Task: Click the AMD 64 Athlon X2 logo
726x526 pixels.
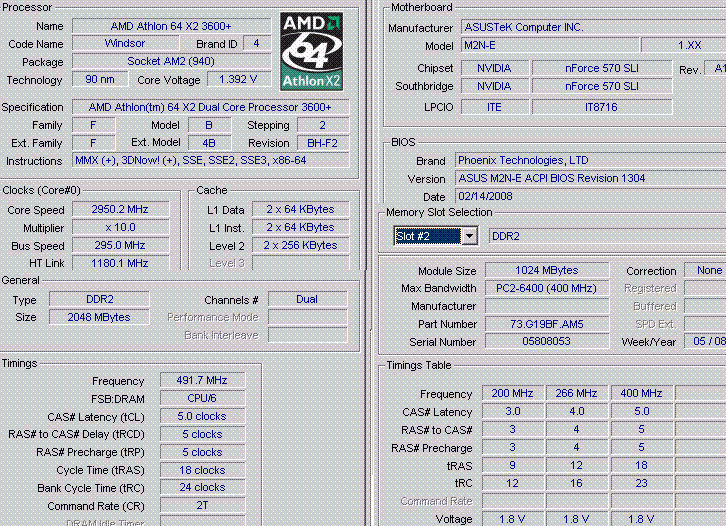Action: (x=312, y=51)
